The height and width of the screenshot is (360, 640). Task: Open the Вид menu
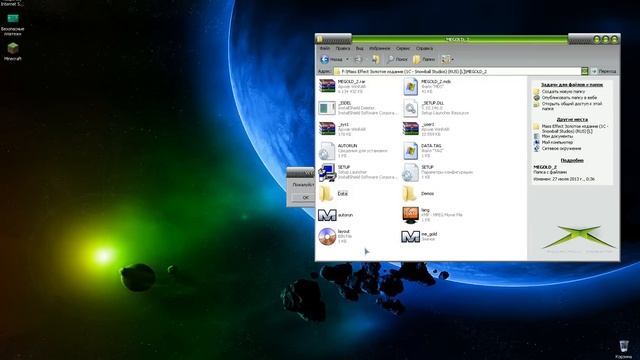coord(360,48)
